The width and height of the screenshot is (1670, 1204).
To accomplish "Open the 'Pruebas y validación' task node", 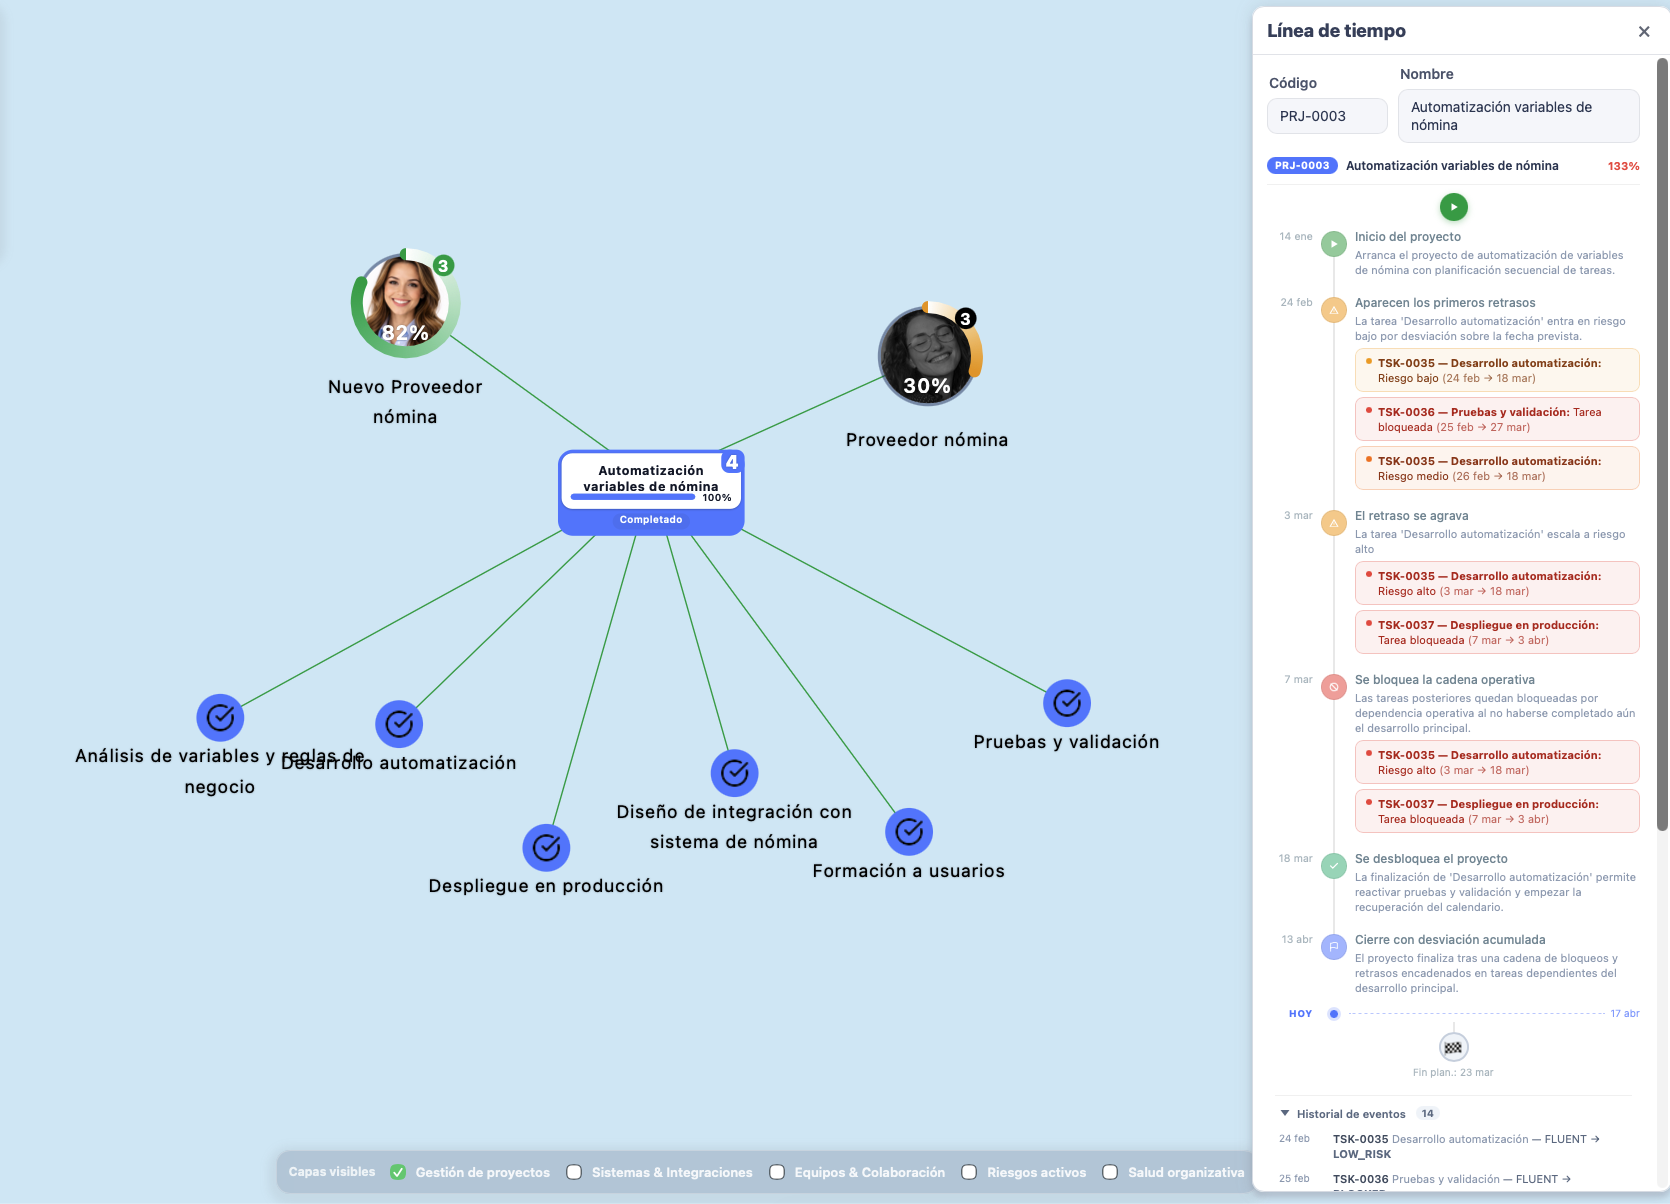I will 1066,703.
